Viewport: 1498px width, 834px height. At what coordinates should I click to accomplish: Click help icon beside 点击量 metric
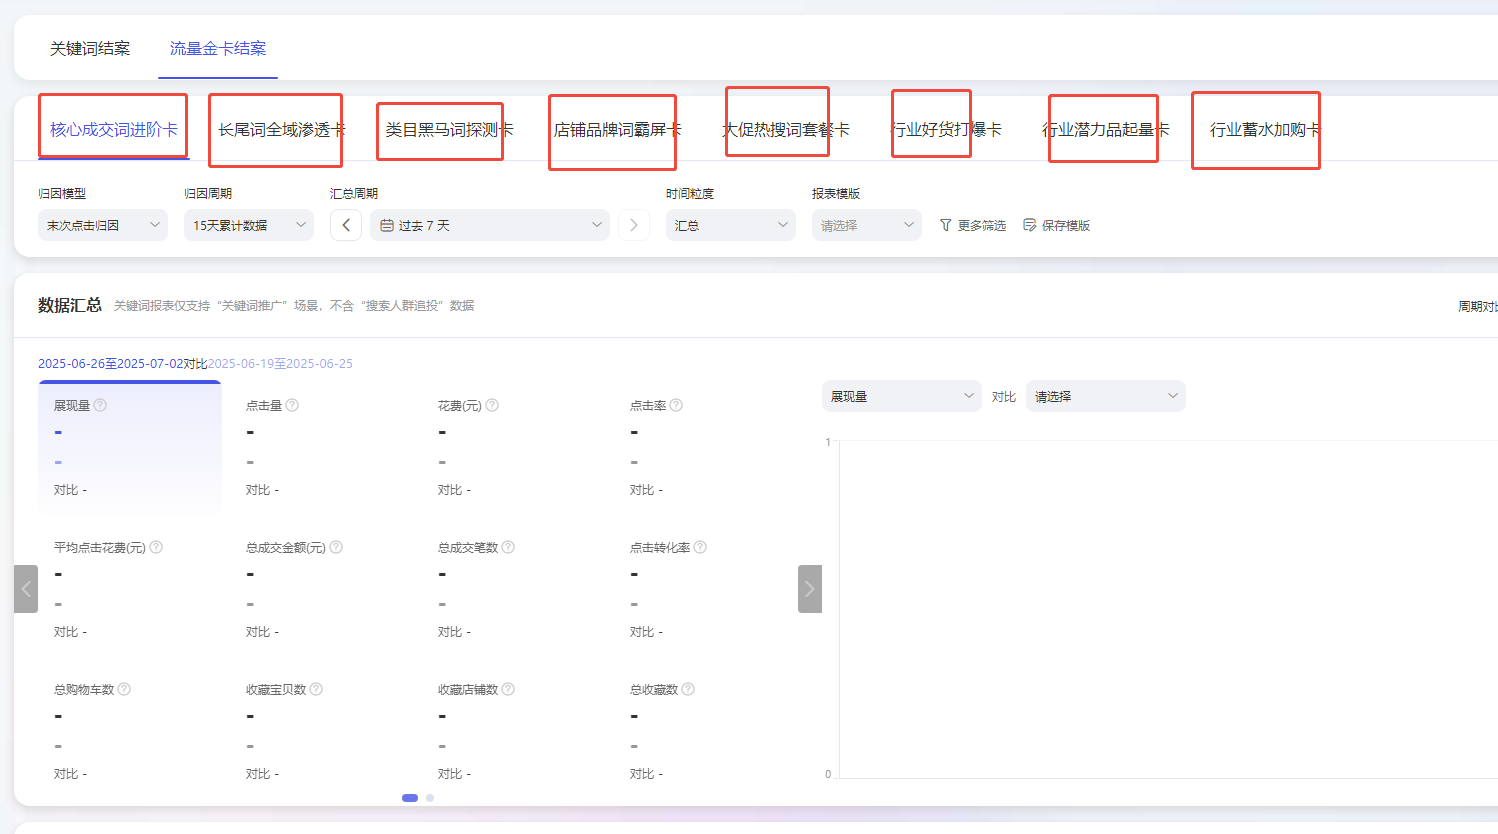(x=292, y=405)
